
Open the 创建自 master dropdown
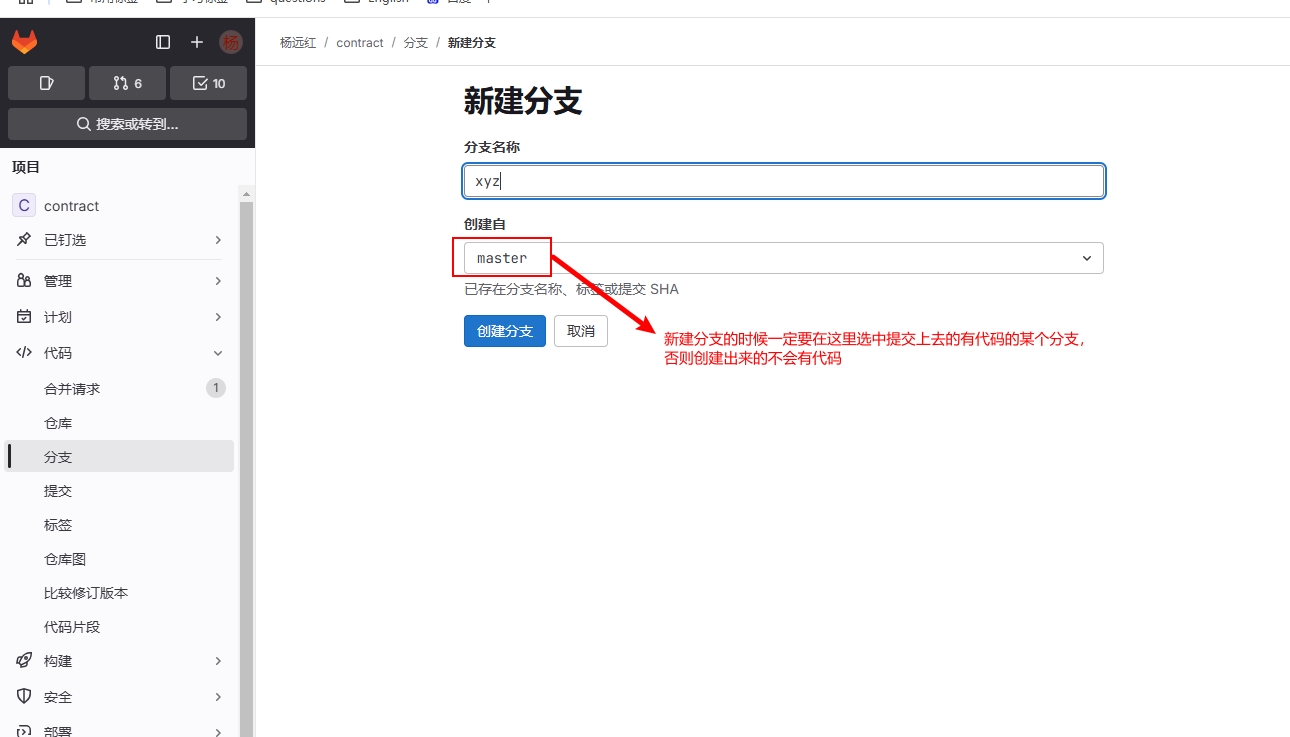[x=784, y=258]
